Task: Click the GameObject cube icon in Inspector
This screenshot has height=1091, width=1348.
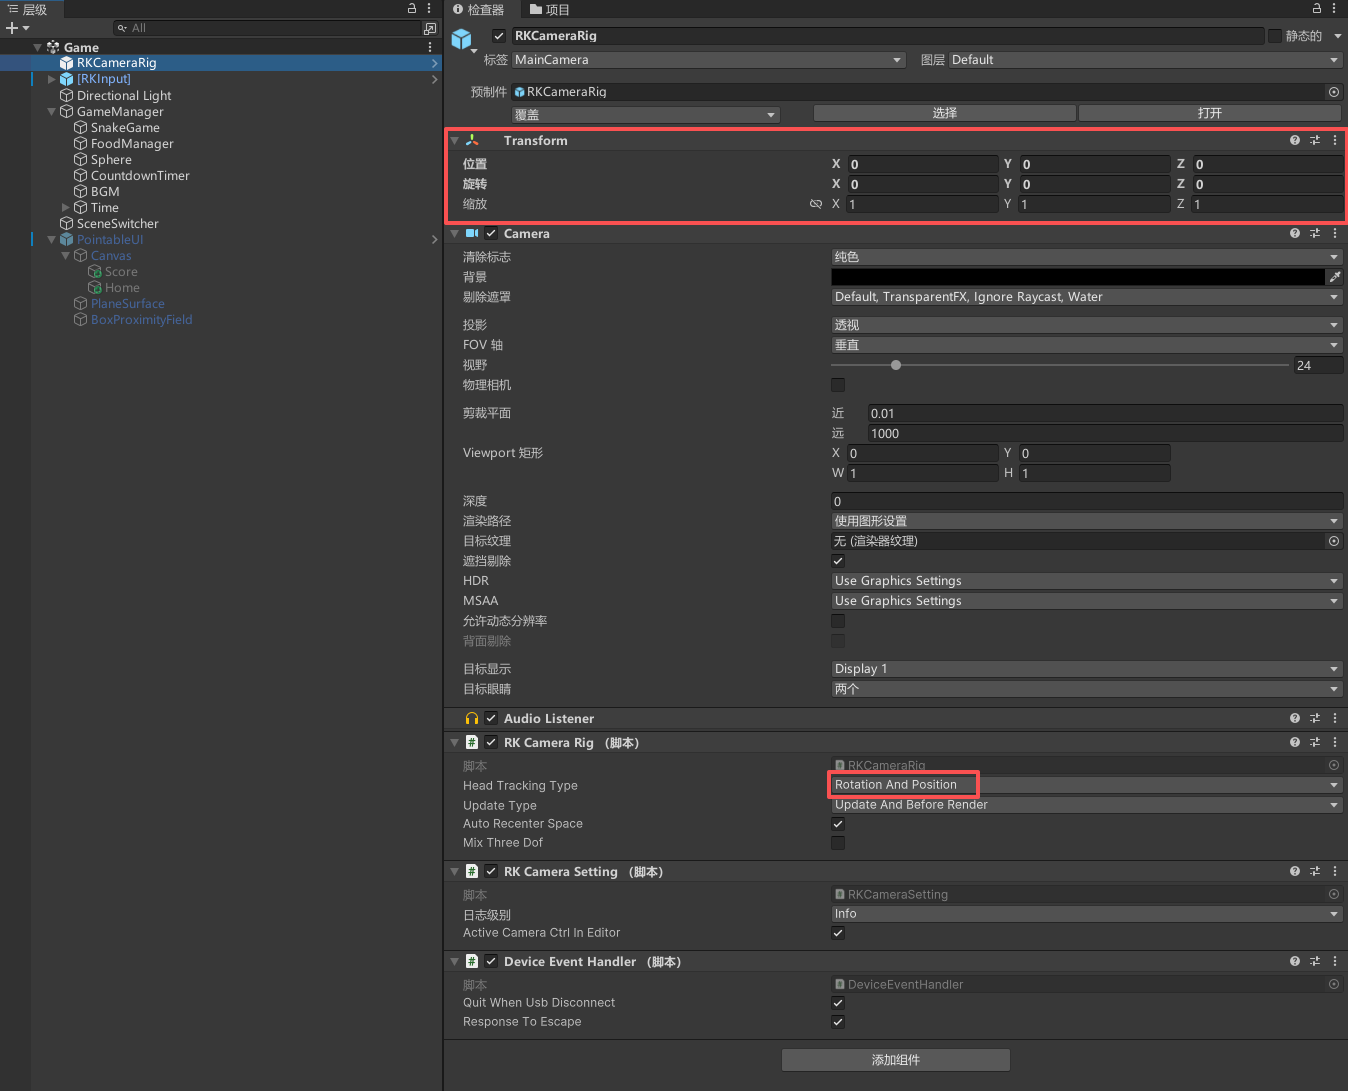Action: [461, 39]
